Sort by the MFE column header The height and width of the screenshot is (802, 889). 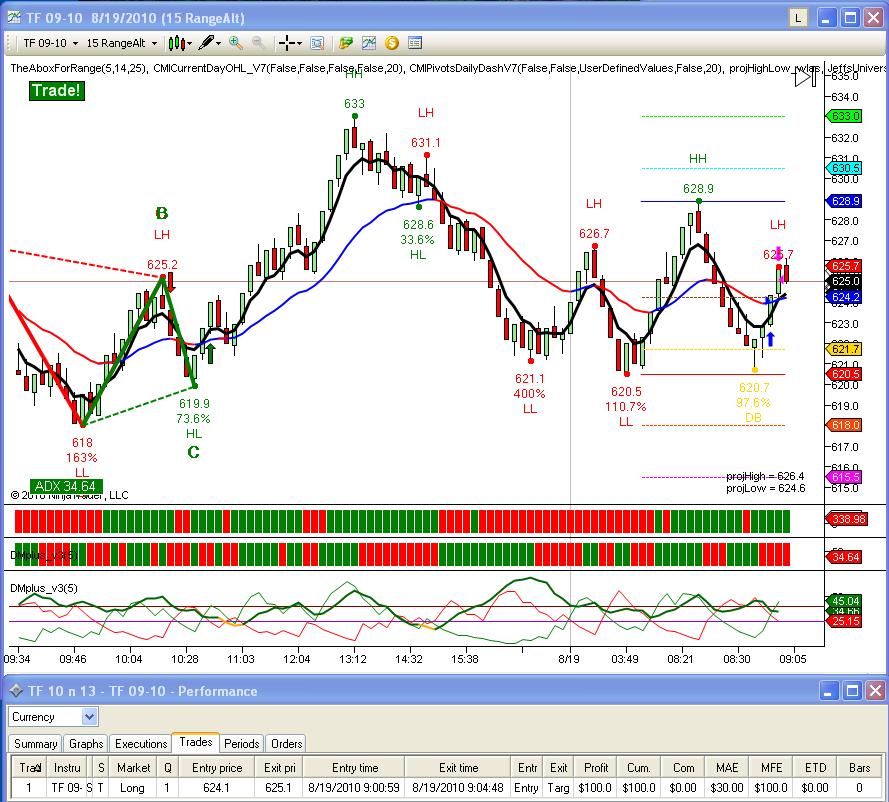pyautogui.click(x=772, y=767)
